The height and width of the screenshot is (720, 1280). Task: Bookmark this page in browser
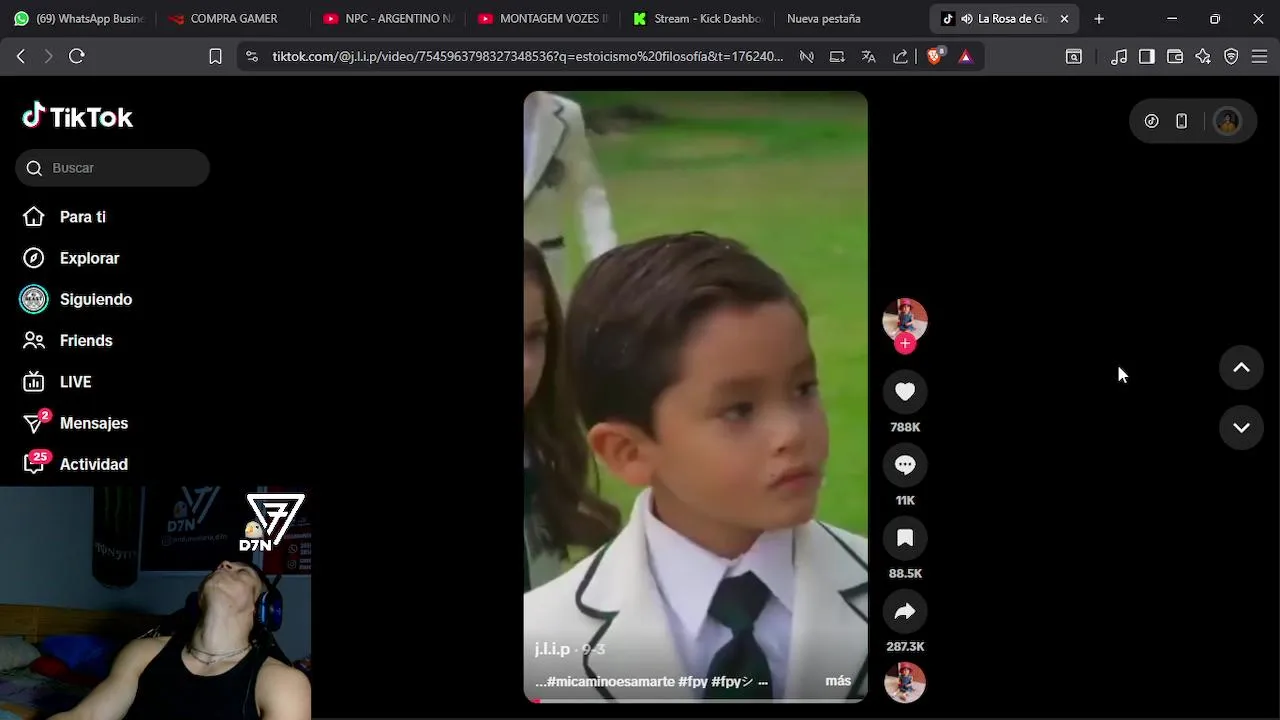tap(215, 57)
